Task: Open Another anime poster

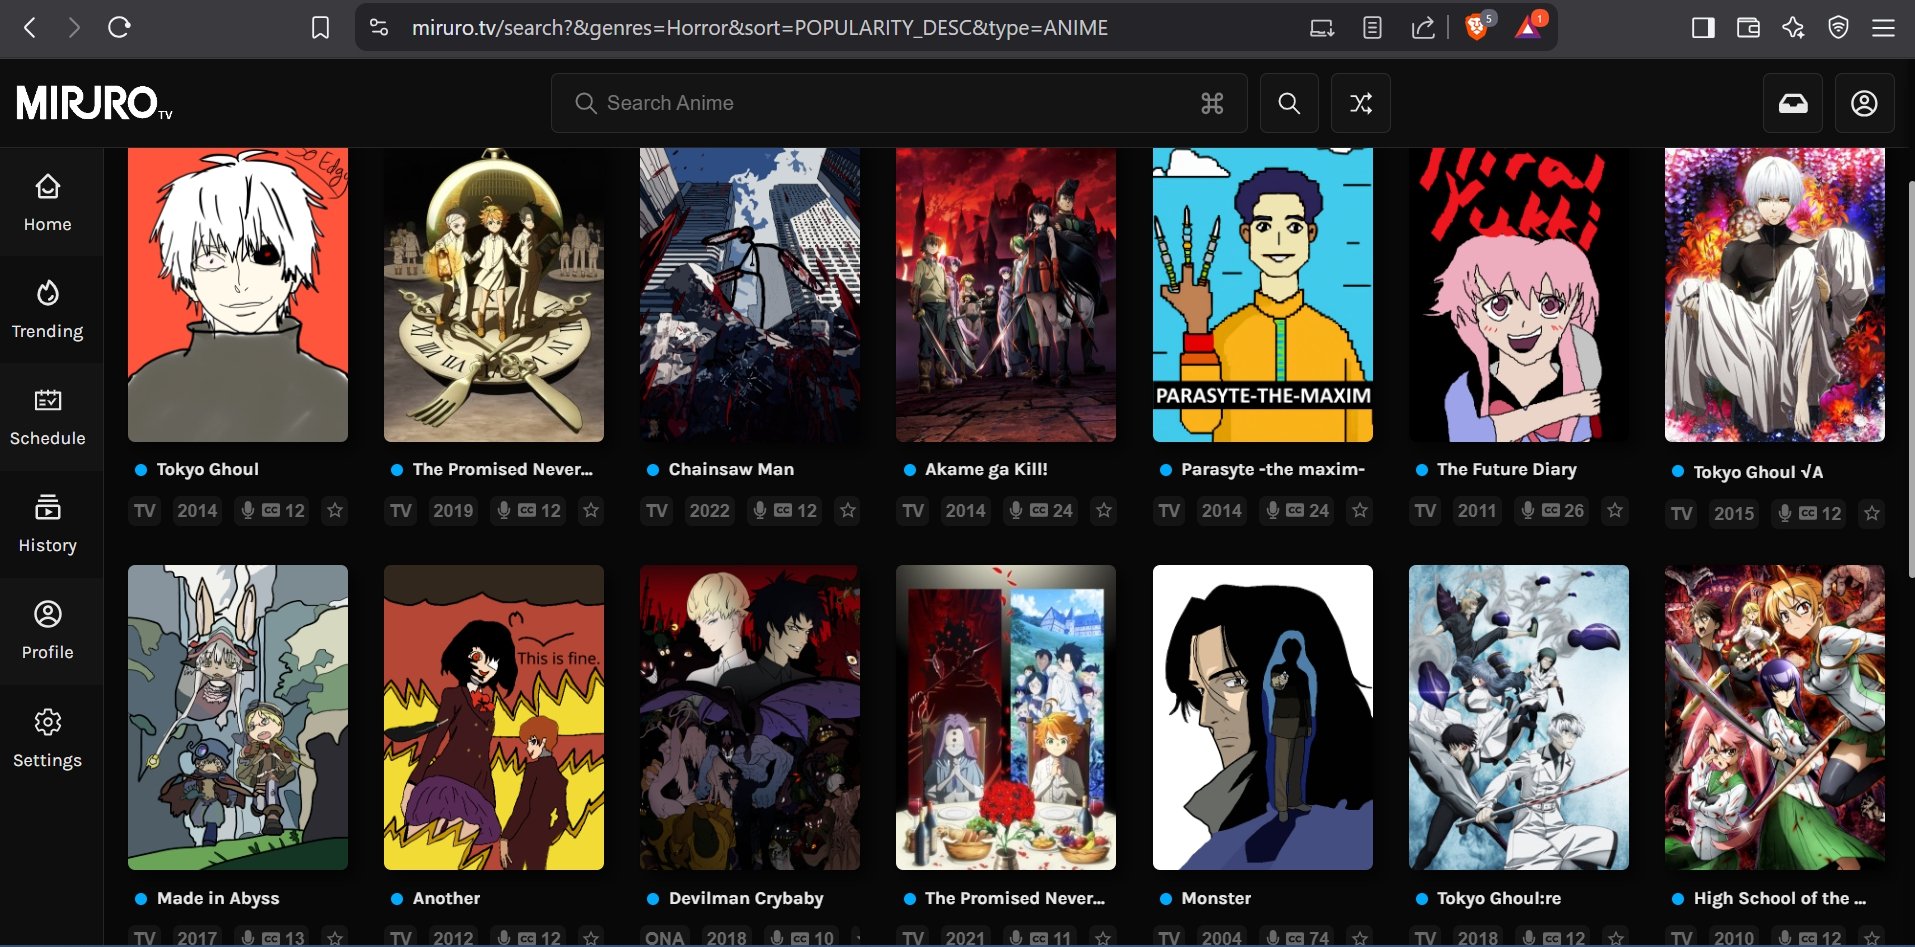Action: [x=494, y=717]
